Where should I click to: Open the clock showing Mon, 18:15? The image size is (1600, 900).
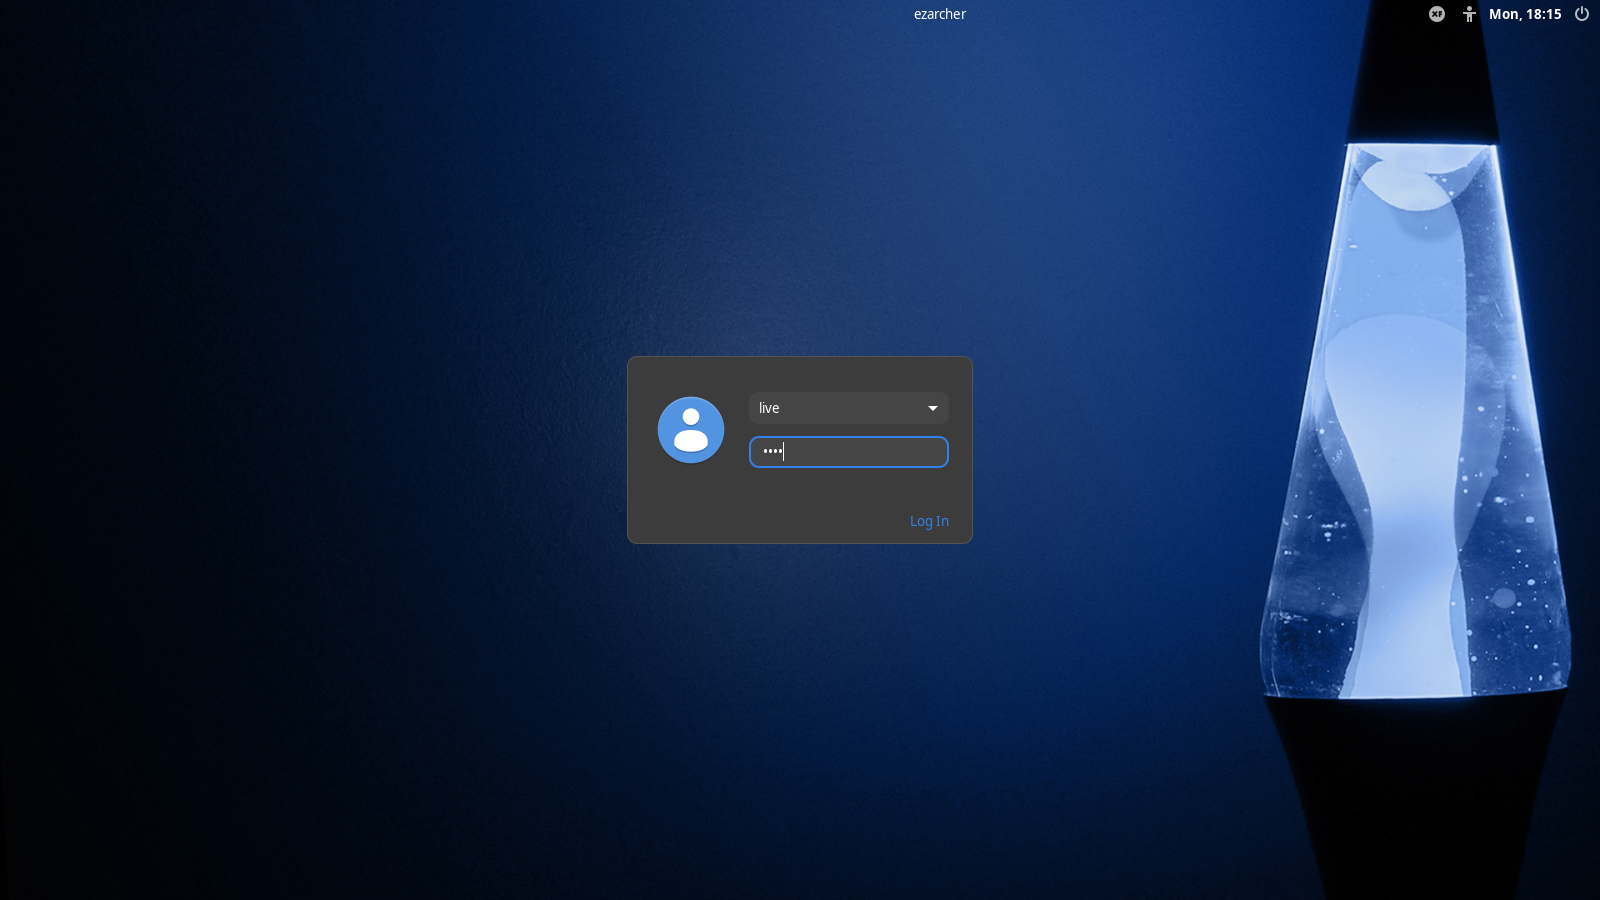point(1525,14)
